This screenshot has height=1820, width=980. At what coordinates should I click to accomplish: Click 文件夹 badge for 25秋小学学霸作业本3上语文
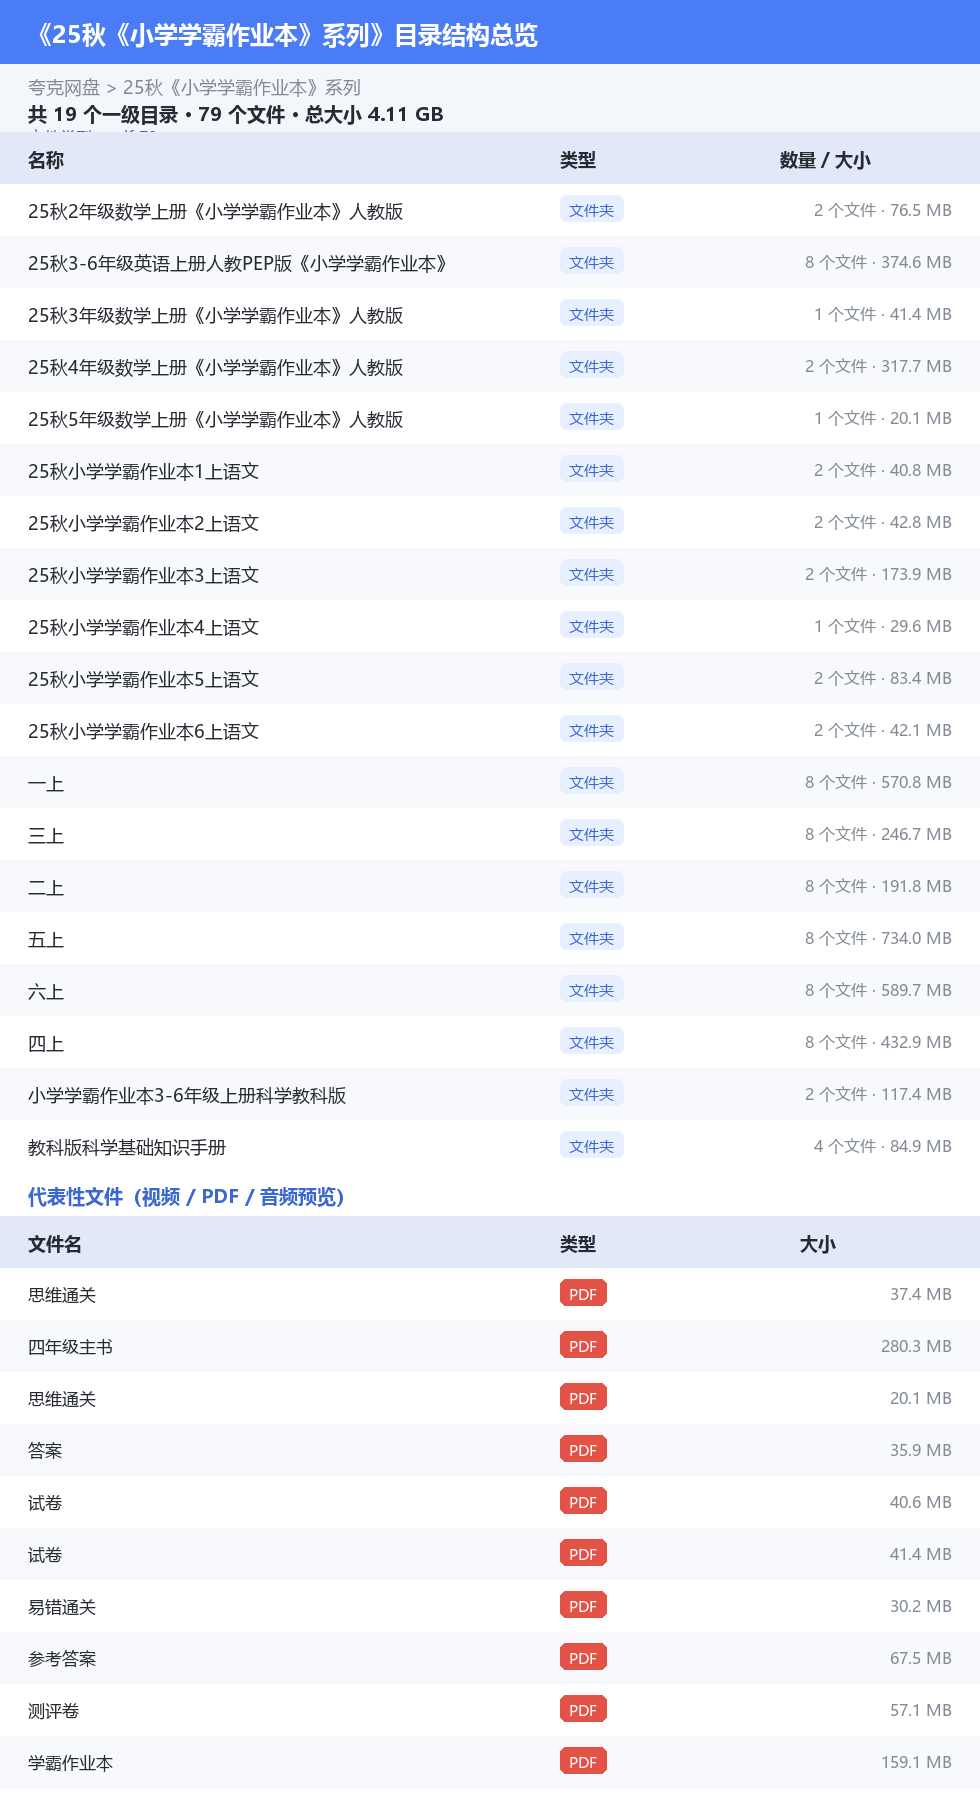592,574
